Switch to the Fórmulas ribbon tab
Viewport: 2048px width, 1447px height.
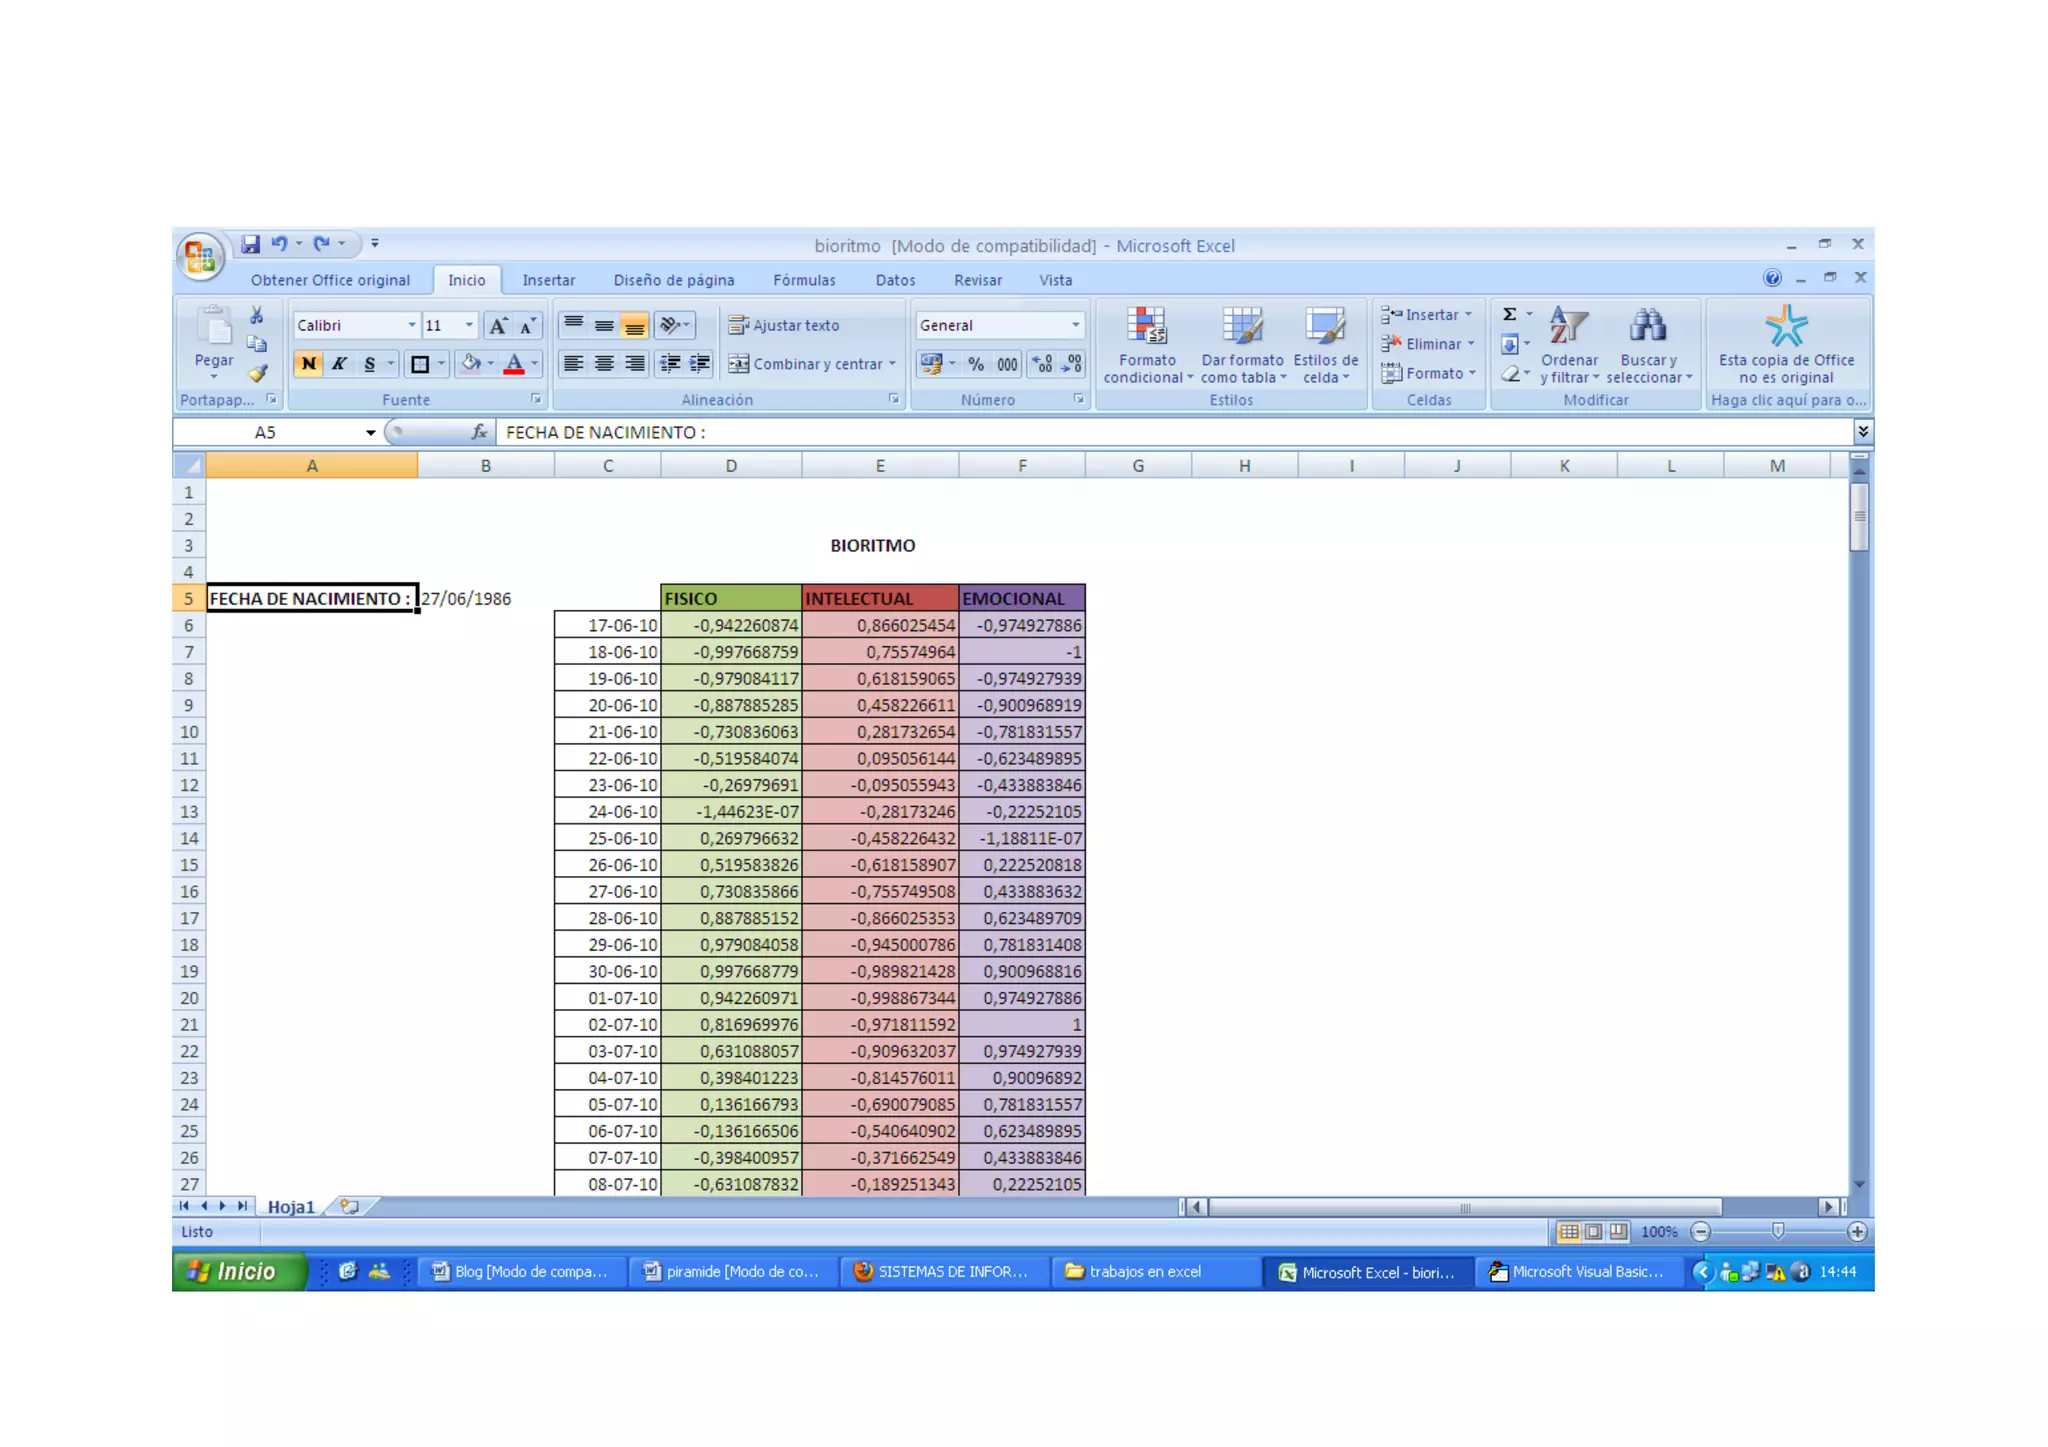803,280
